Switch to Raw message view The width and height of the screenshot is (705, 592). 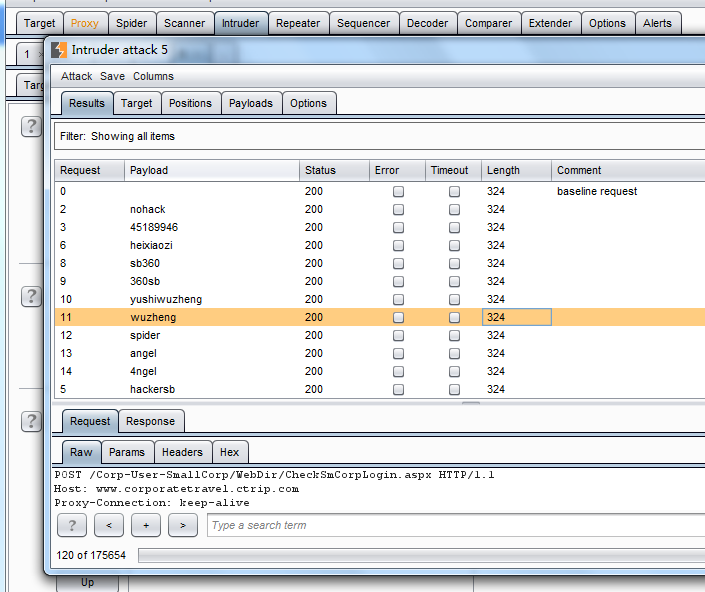(81, 452)
